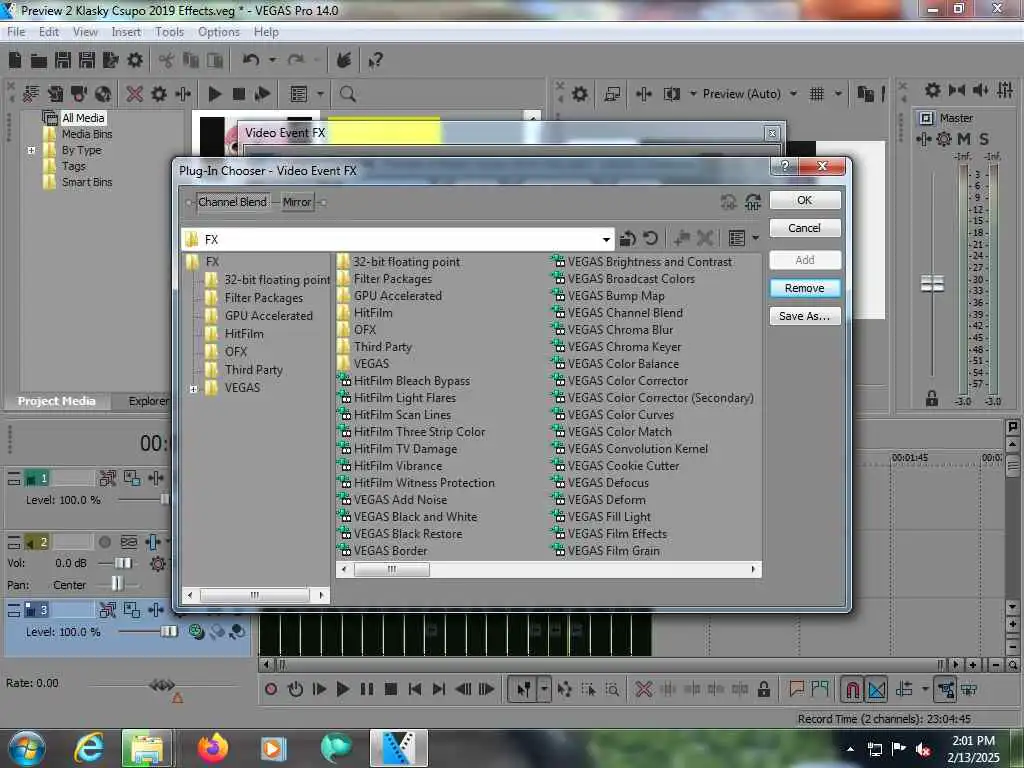Toggle the Master bus Solo S button
The width and height of the screenshot is (1024, 768).
pyautogui.click(x=984, y=139)
